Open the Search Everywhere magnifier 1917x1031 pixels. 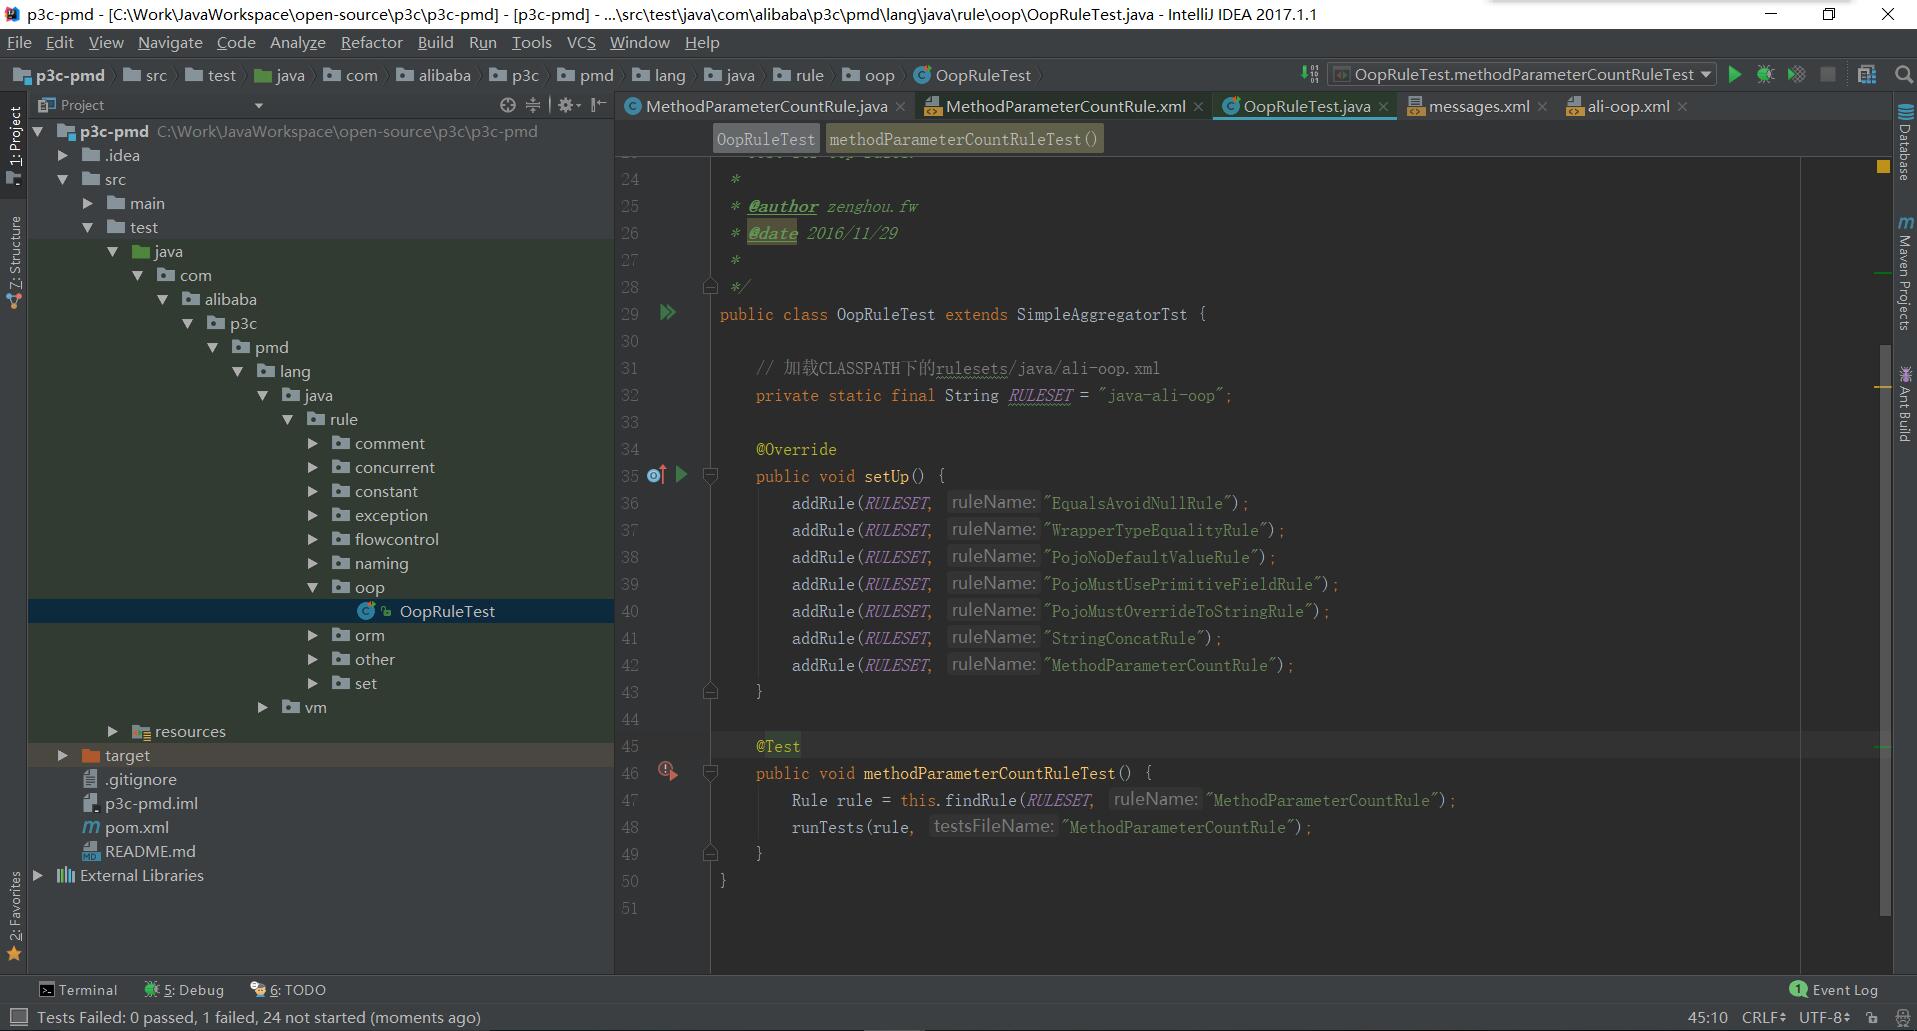click(x=1904, y=74)
